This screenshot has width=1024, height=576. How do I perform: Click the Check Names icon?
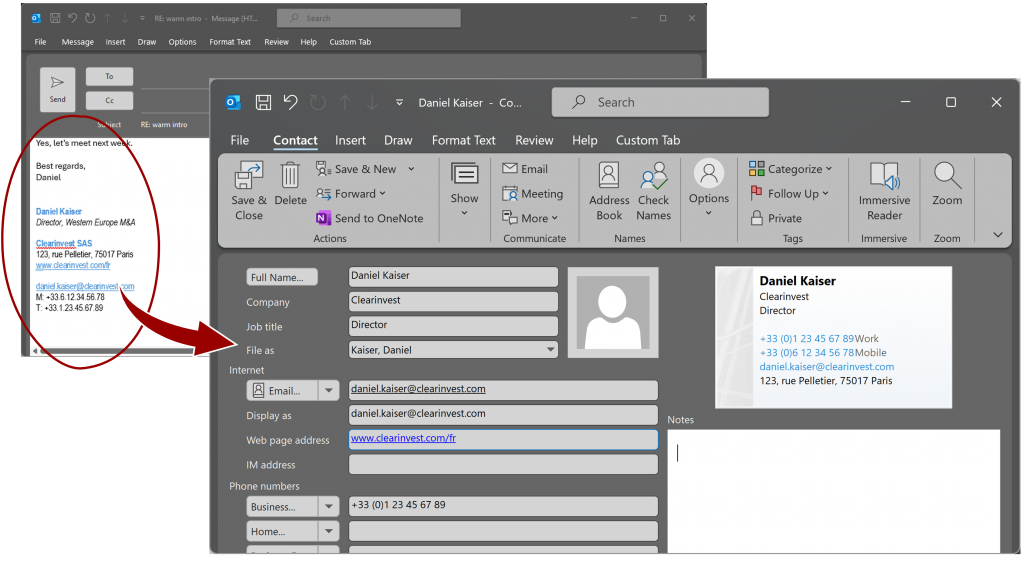[654, 179]
